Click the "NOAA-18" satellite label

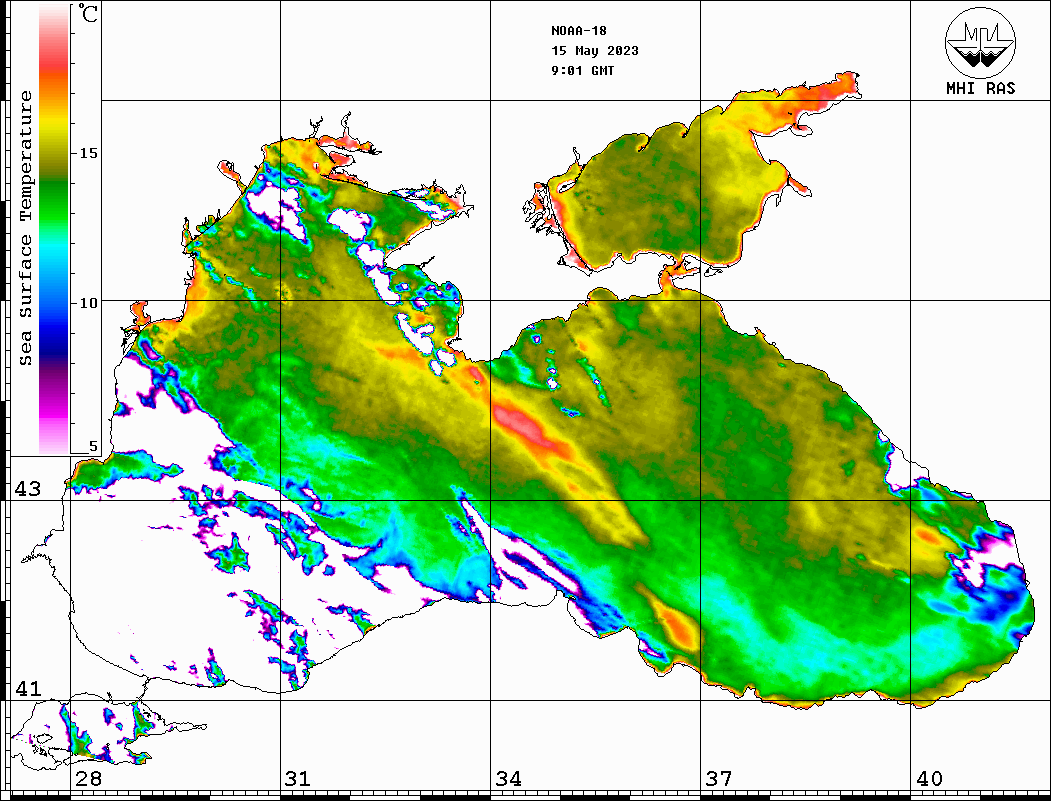tap(578, 31)
